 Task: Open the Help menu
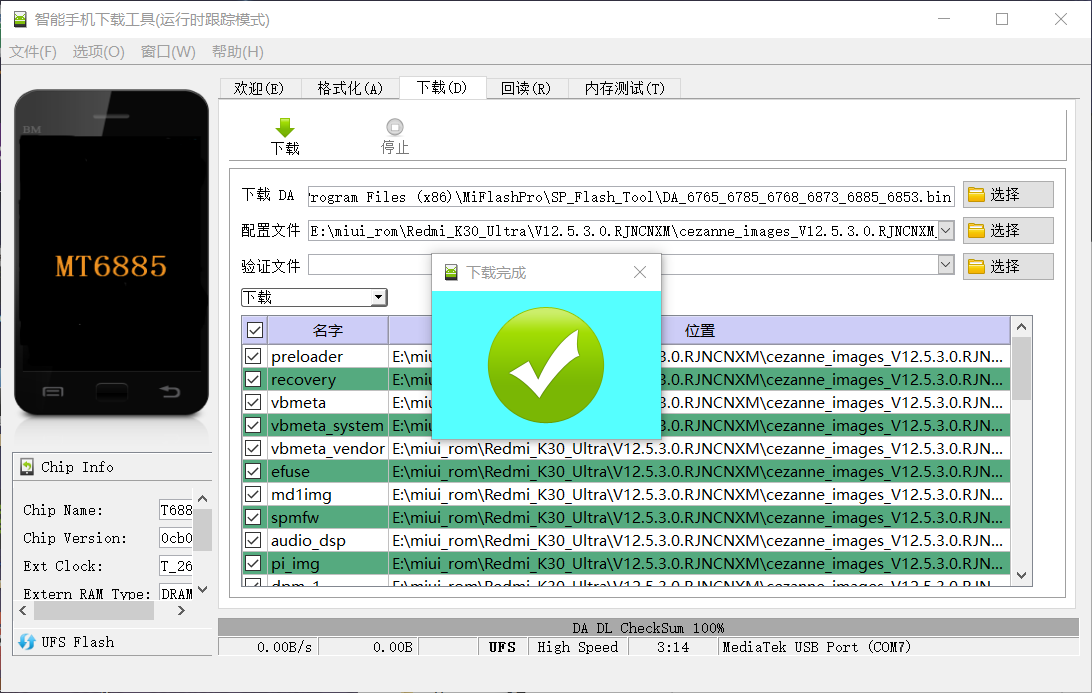click(237, 52)
